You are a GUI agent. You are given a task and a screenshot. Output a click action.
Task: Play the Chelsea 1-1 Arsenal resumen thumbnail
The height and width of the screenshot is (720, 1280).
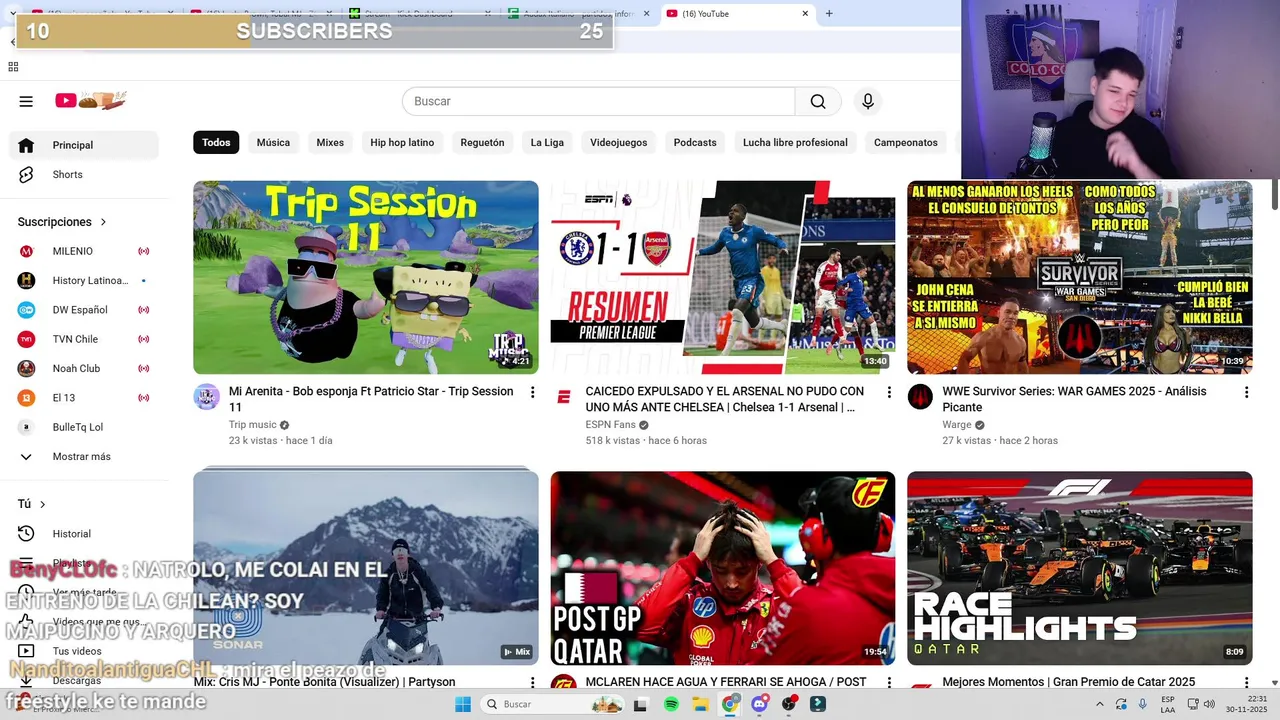pyautogui.click(x=723, y=277)
